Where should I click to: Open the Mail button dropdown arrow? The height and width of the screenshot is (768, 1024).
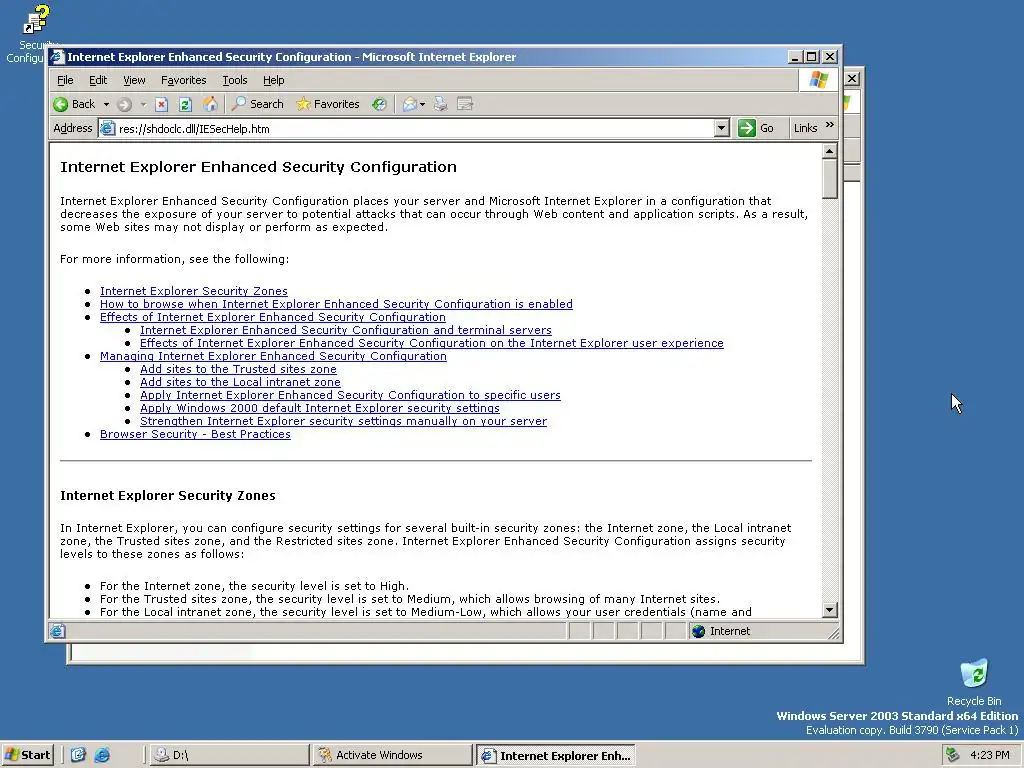coord(423,104)
